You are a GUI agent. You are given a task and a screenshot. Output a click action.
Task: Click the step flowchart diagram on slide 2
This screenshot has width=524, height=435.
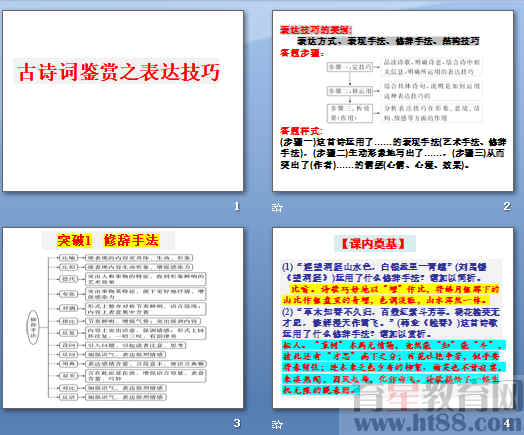point(404,90)
